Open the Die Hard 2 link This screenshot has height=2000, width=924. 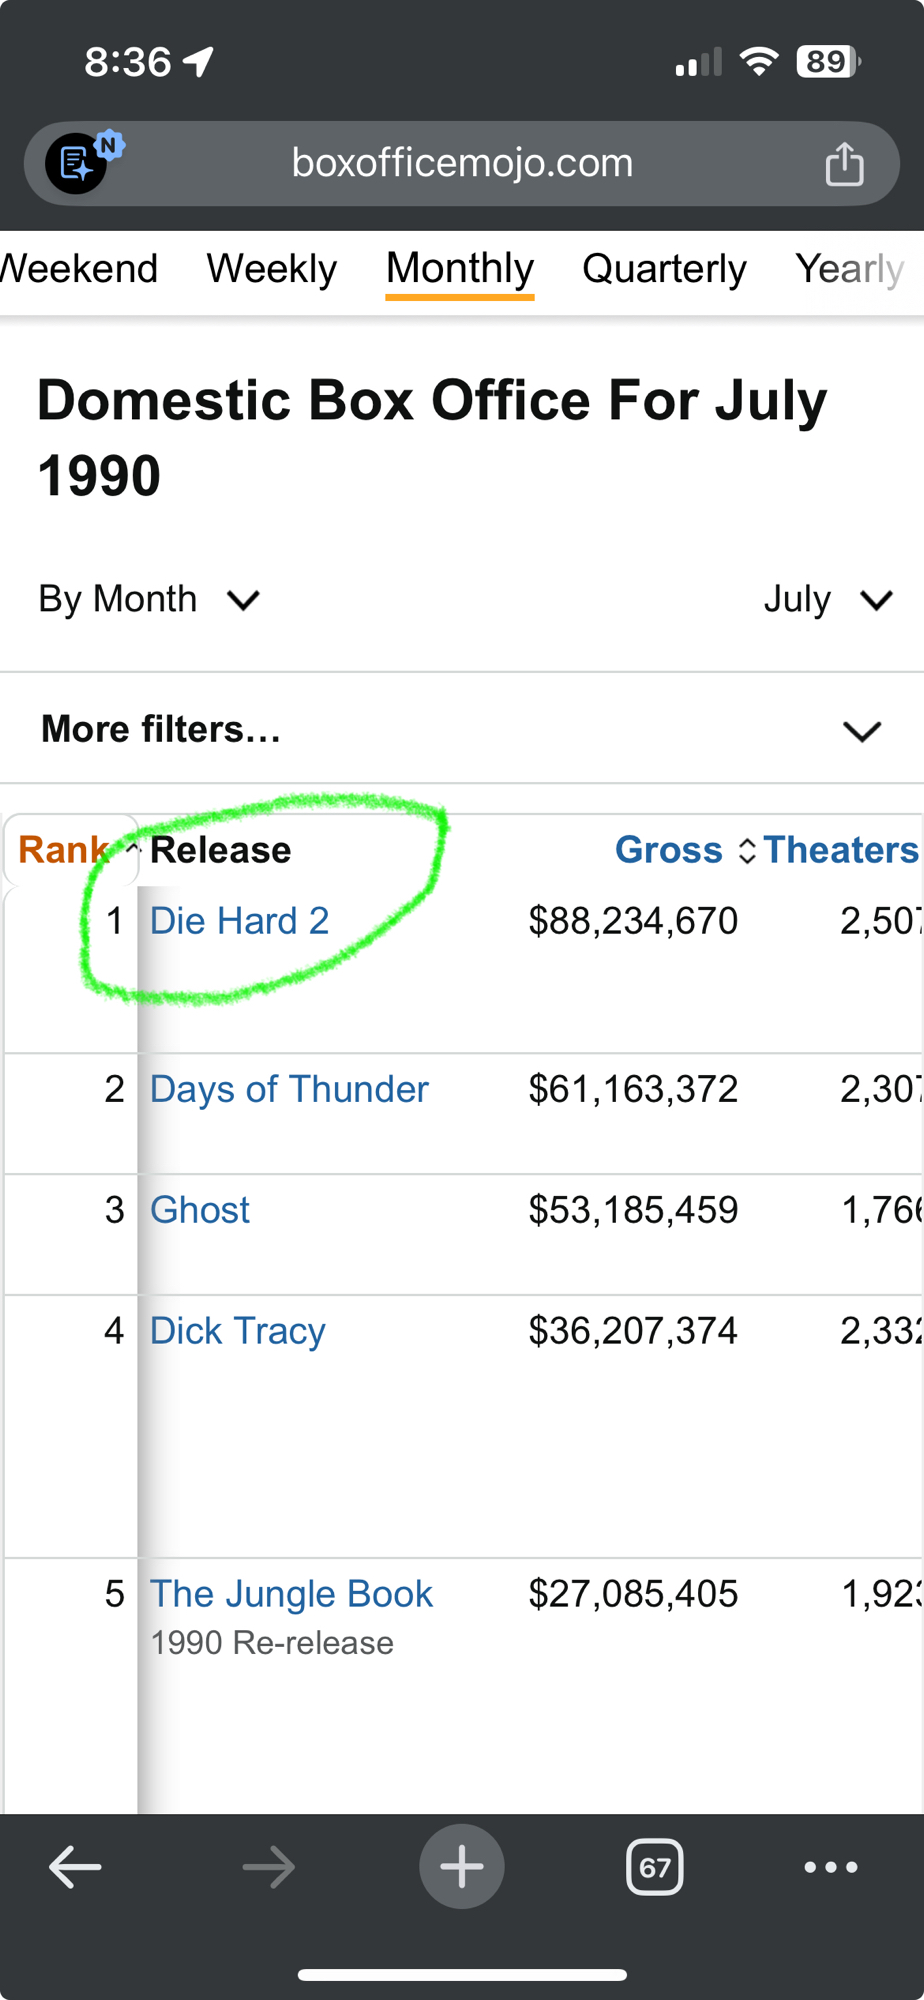(239, 921)
